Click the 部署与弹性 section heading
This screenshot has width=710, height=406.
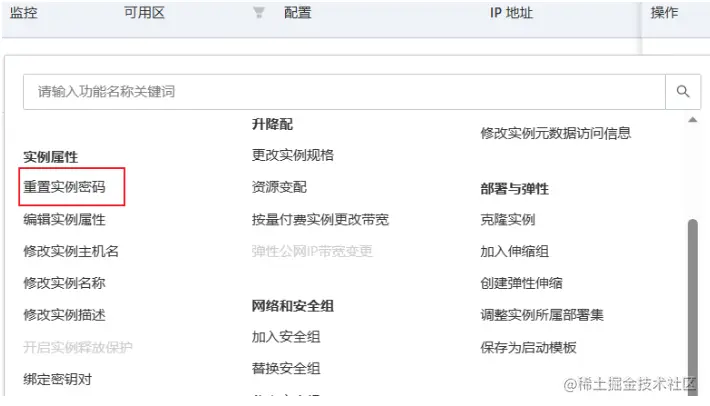point(514,189)
